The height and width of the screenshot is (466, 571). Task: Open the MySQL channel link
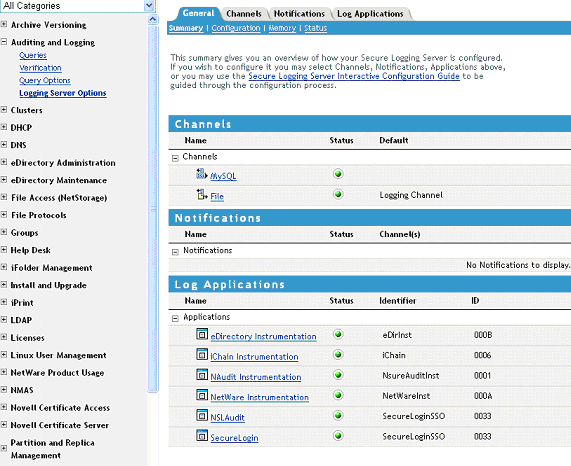[223, 176]
